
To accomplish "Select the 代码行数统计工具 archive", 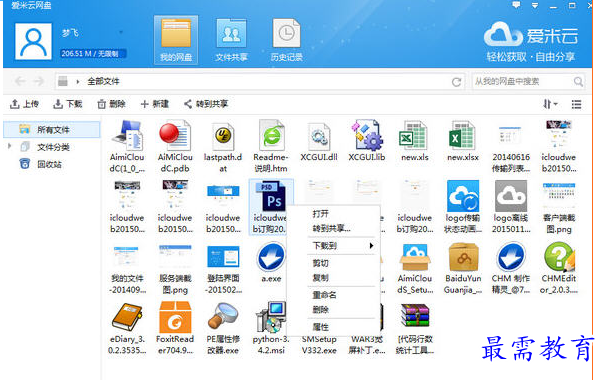I will (415, 328).
